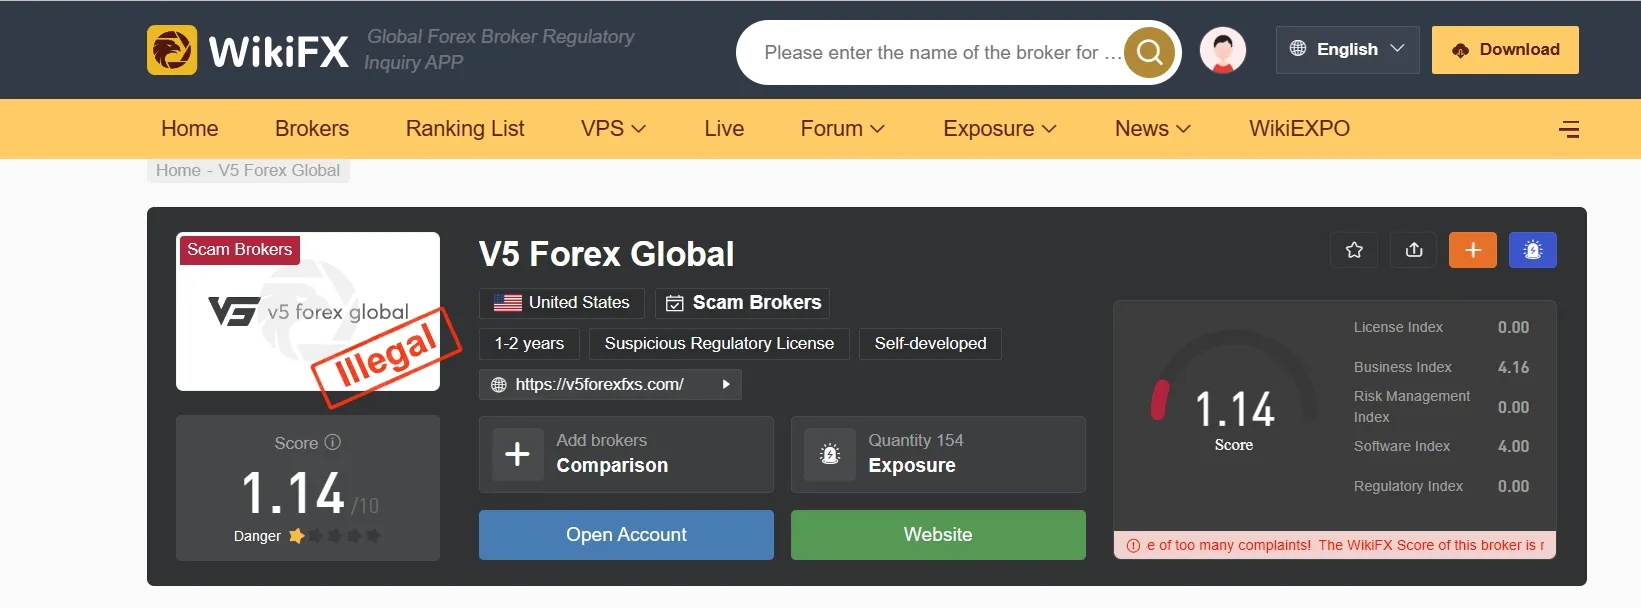Click the Home breadcrumb link
1641x608 pixels.
(x=178, y=170)
